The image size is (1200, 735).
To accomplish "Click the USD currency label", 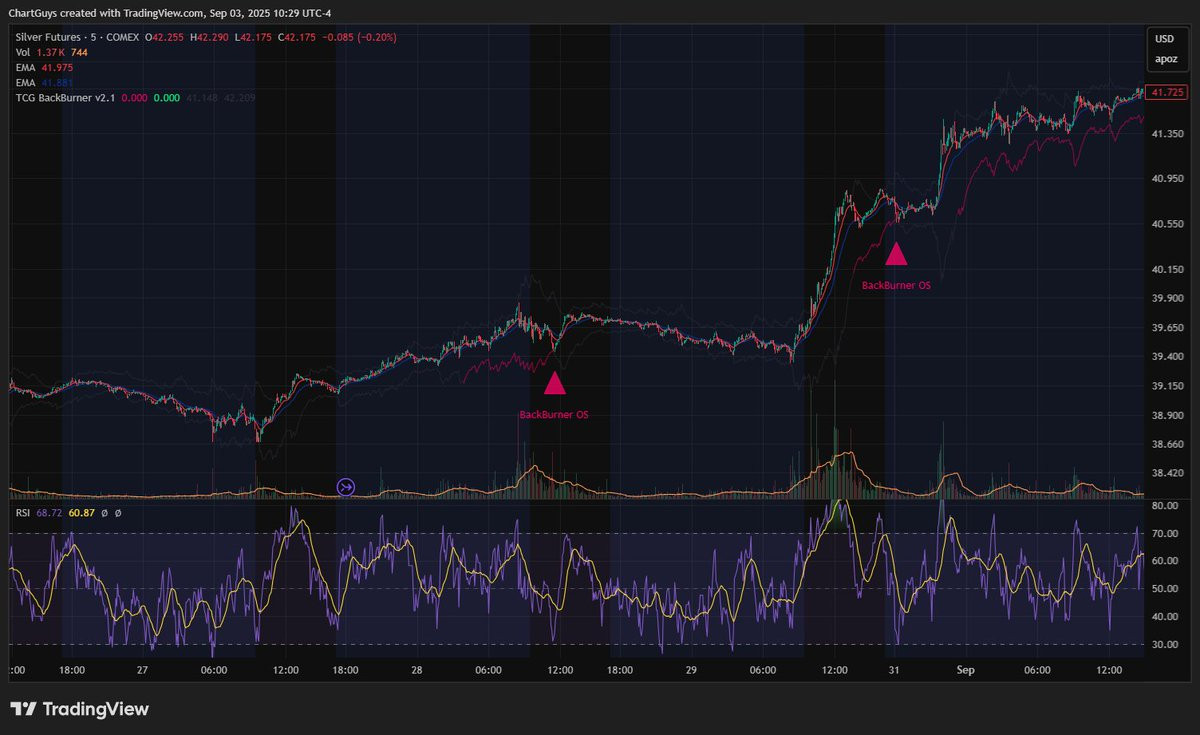I will [1164, 39].
